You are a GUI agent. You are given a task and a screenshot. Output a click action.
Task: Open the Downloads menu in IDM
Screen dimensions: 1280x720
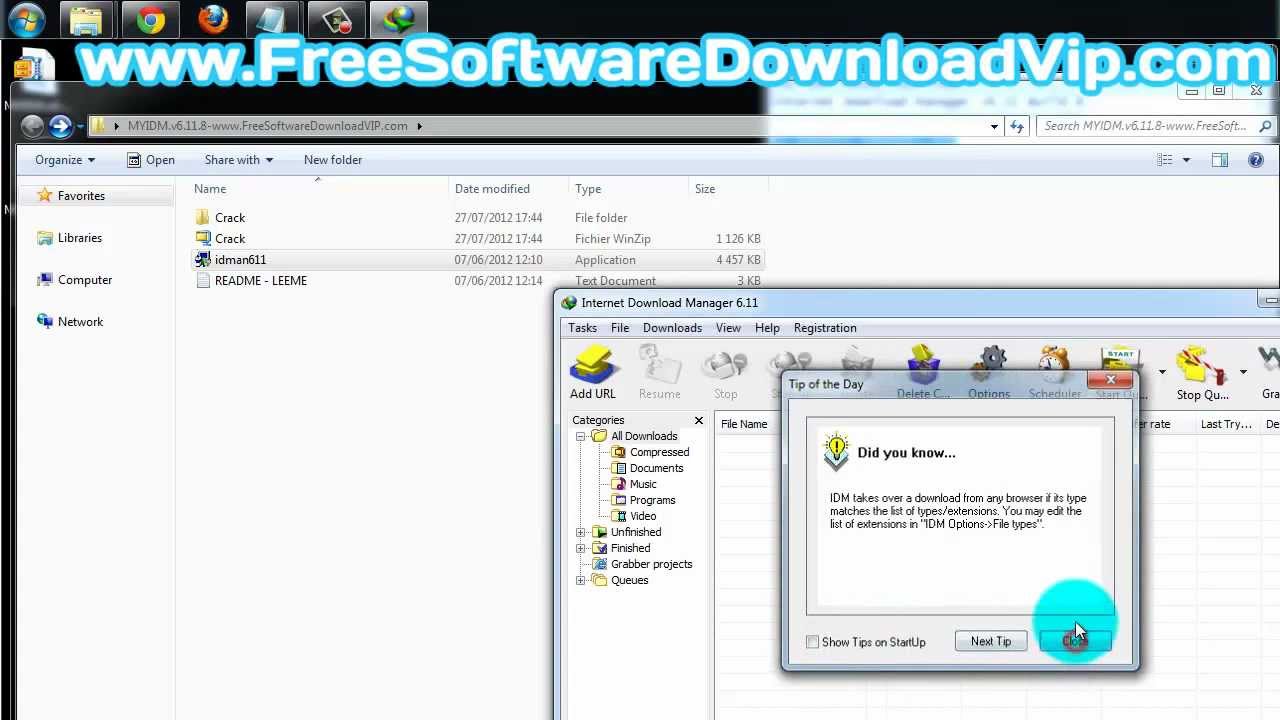coord(672,328)
